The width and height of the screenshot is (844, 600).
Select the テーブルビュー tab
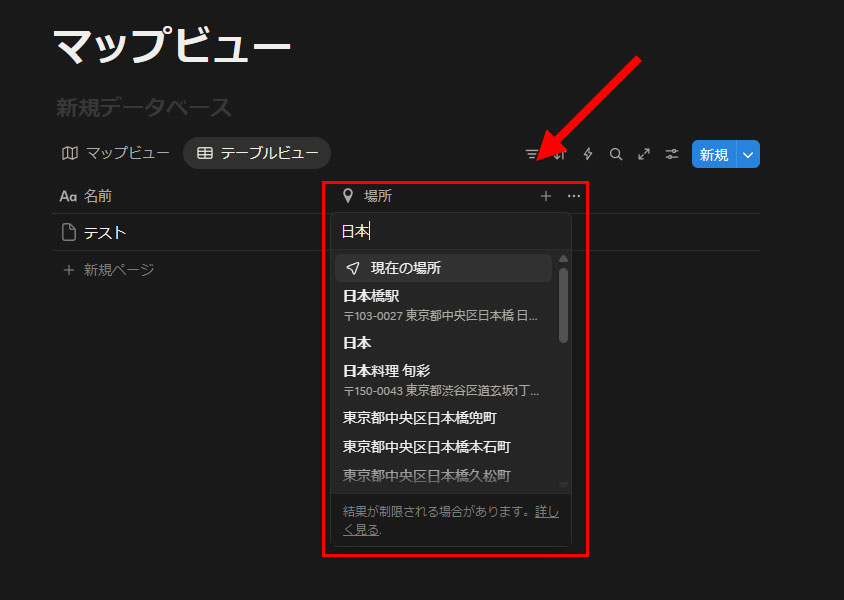tap(257, 153)
